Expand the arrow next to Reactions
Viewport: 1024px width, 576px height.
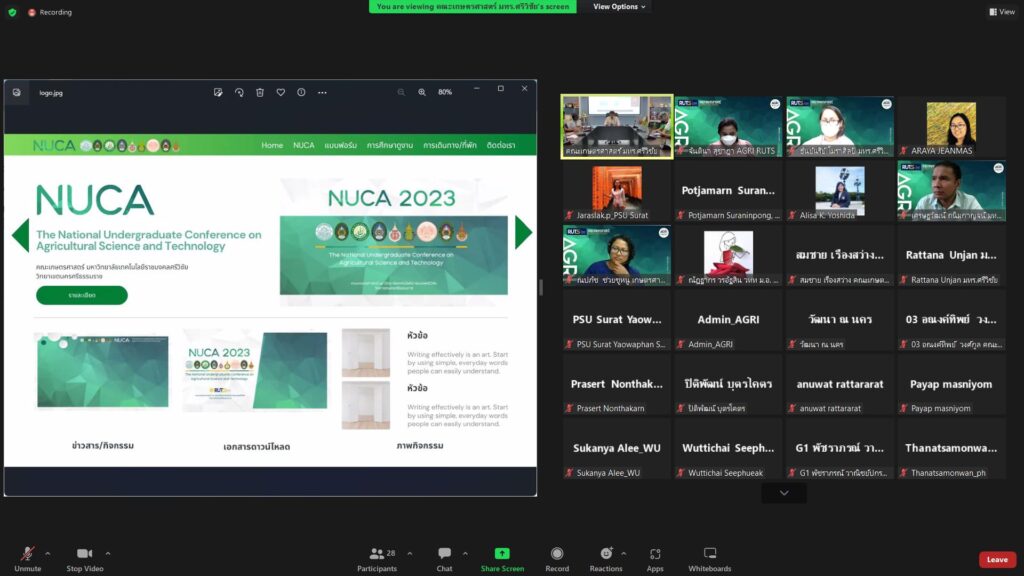tap(624, 553)
